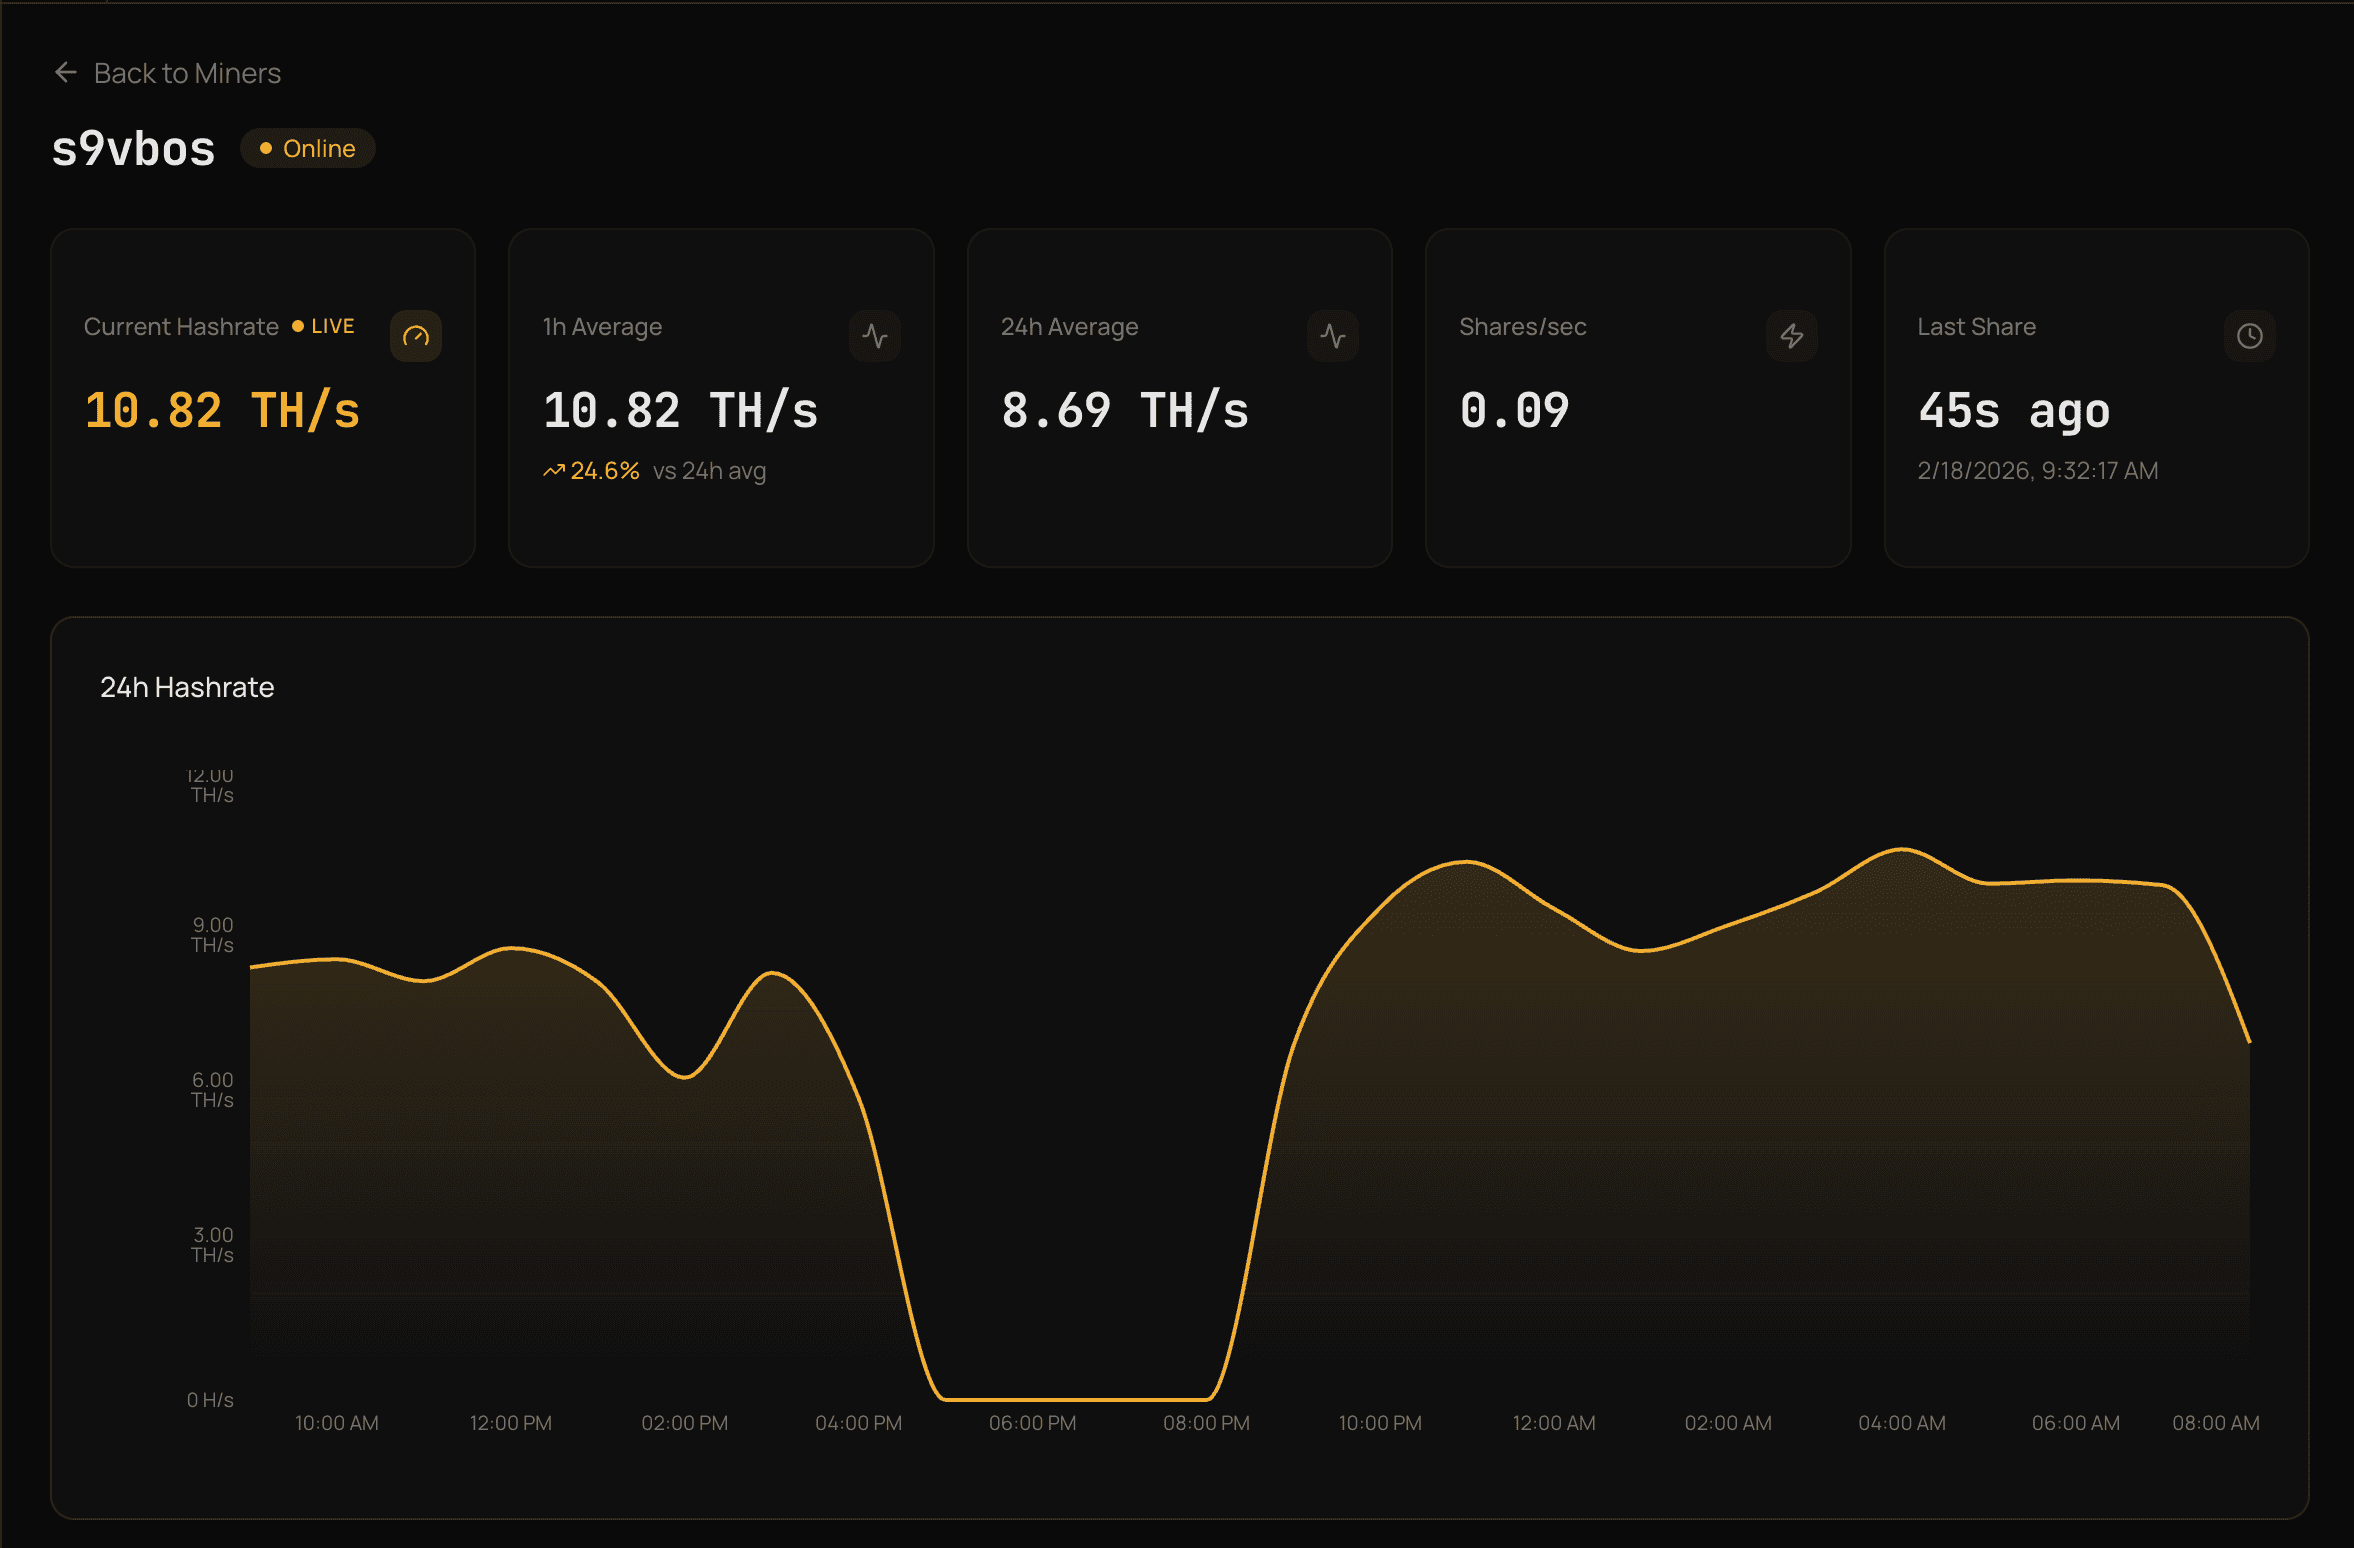Click the waveform icon on 1h Average card
The height and width of the screenshot is (1548, 2354).
875,336
